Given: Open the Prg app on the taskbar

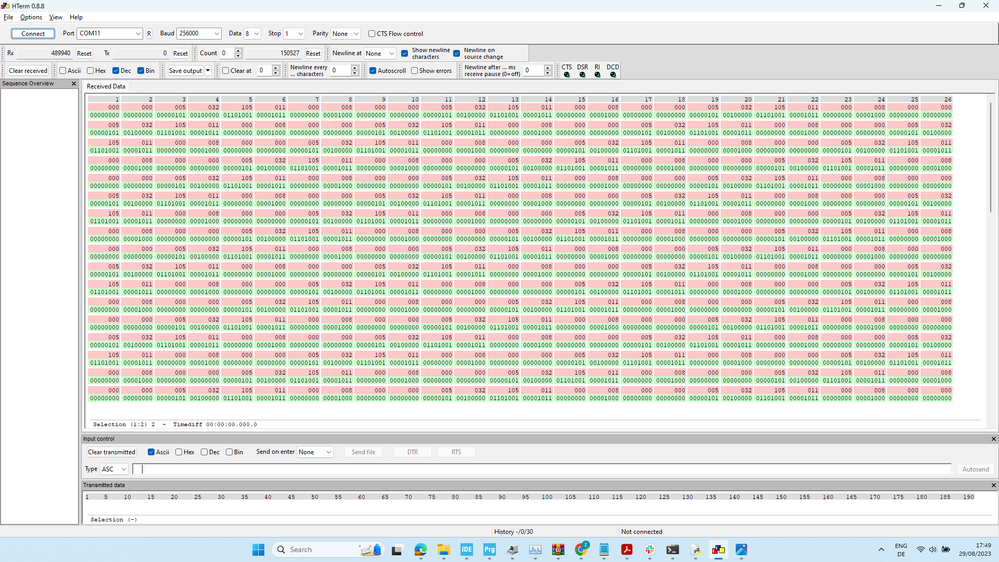Looking at the screenshot, I should coord(489,549).
